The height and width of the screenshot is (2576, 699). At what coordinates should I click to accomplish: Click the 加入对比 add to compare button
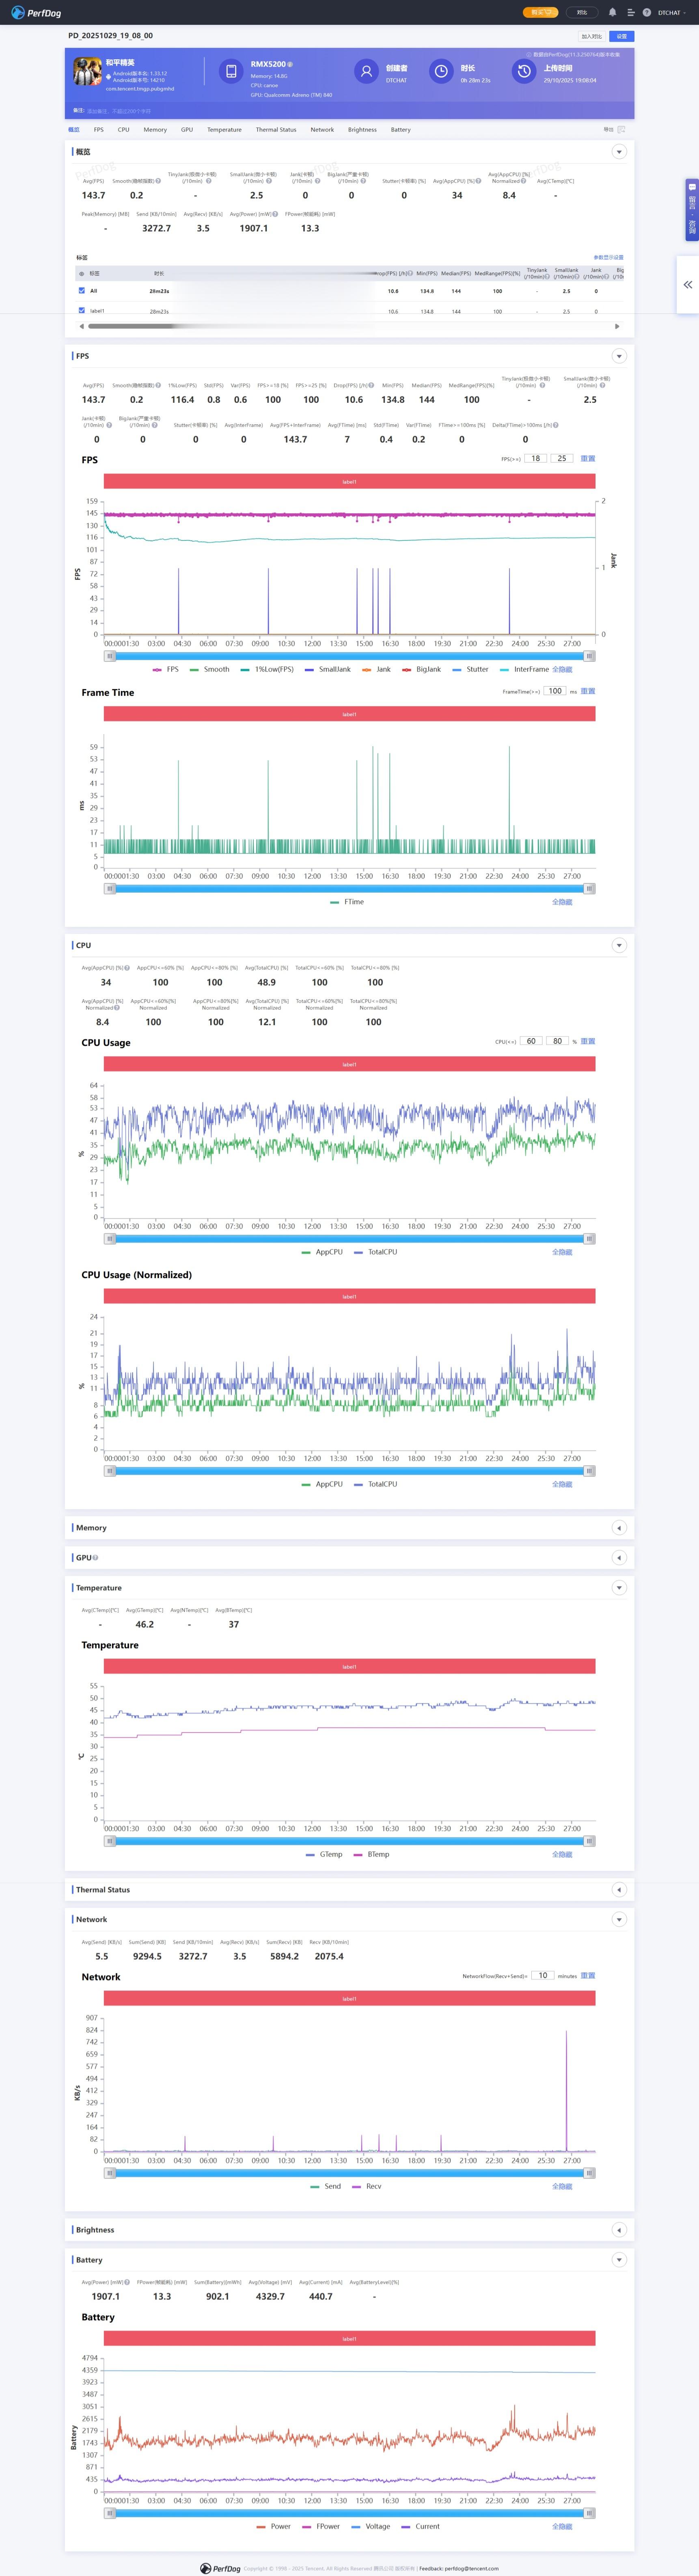[592, 36]
